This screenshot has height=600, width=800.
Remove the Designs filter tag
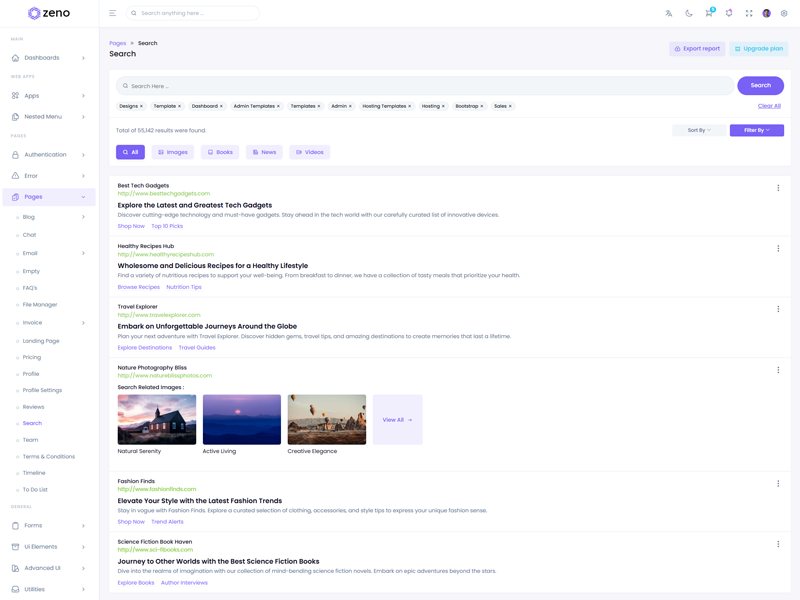[x=142, y=106]
